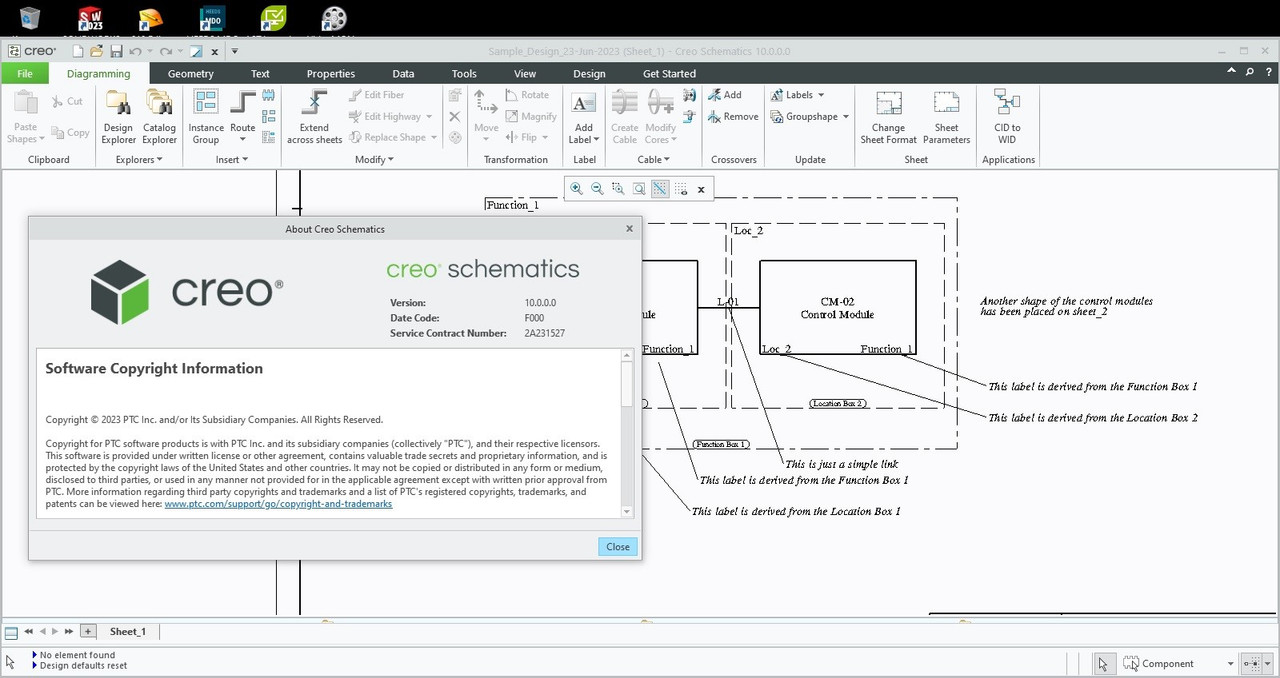This screenshot has height=678, width=1280.
Task: Click Open folder icon in quick access bar
Action: [96, 51]
